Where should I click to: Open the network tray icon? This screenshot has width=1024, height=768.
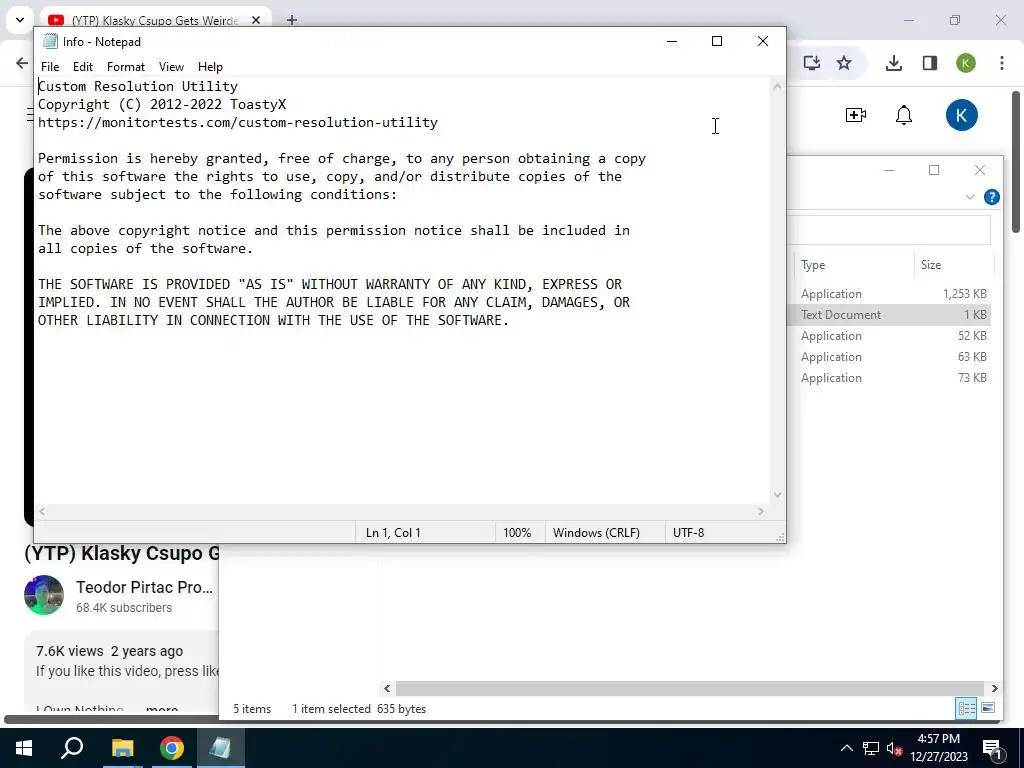pyautogui.click(x=871, y=748)
